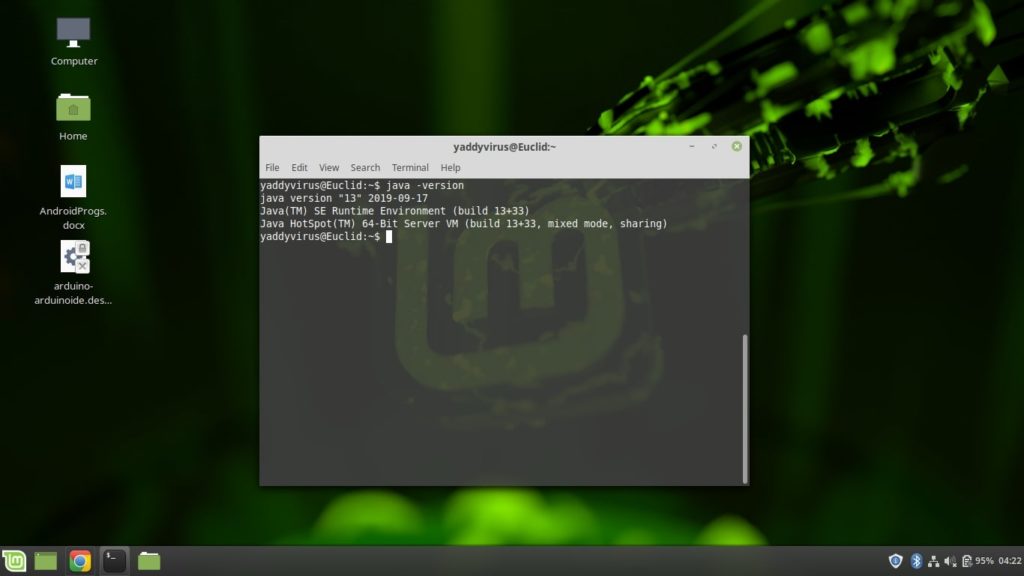This screenshot has height=576, width=1024.
Task: Open the Terminal menu
Action: [409, 167]
